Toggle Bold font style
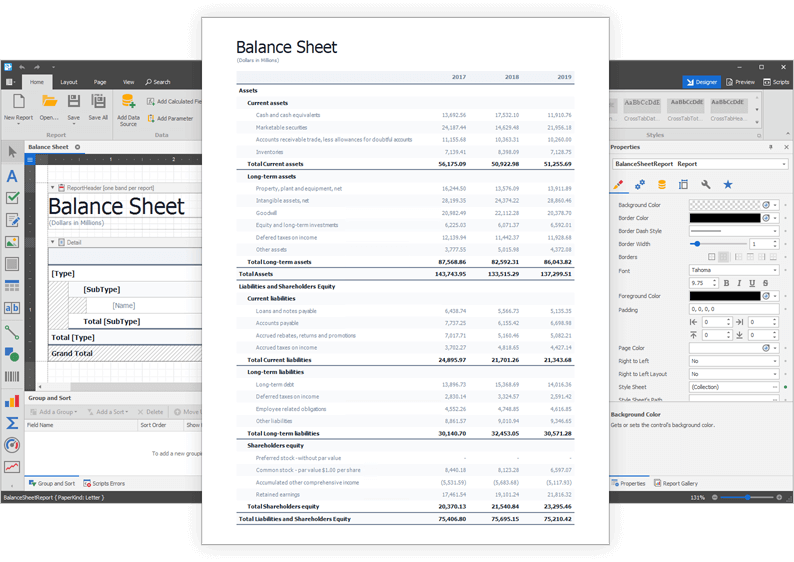 click(726, 283)
